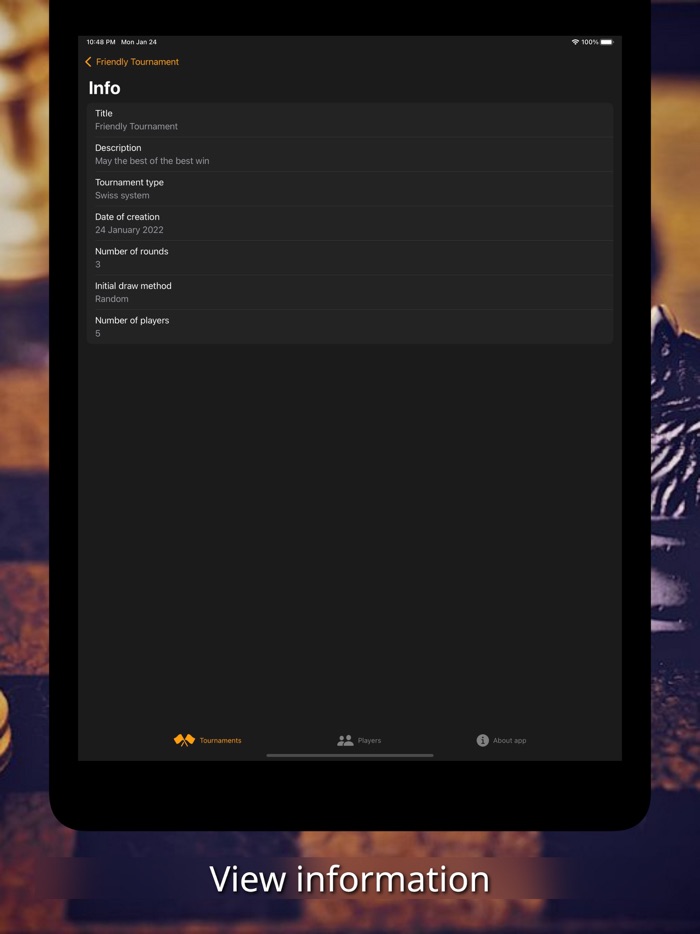The width and height of the screenshot is (700, 934).
Task: Tap the Date of creation row
Action: tap(350, 223)
